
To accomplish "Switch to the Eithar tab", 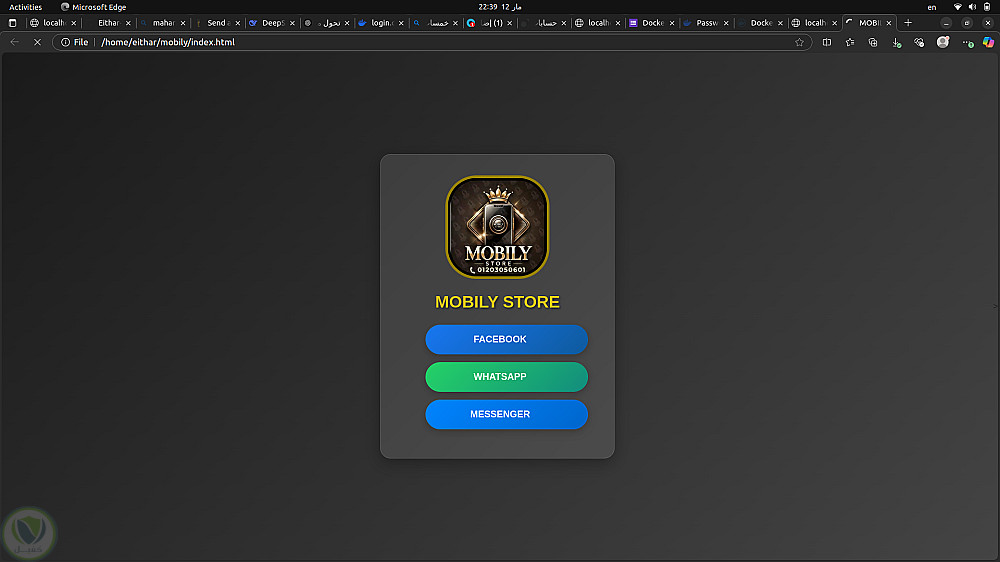I will click(108, 23).
